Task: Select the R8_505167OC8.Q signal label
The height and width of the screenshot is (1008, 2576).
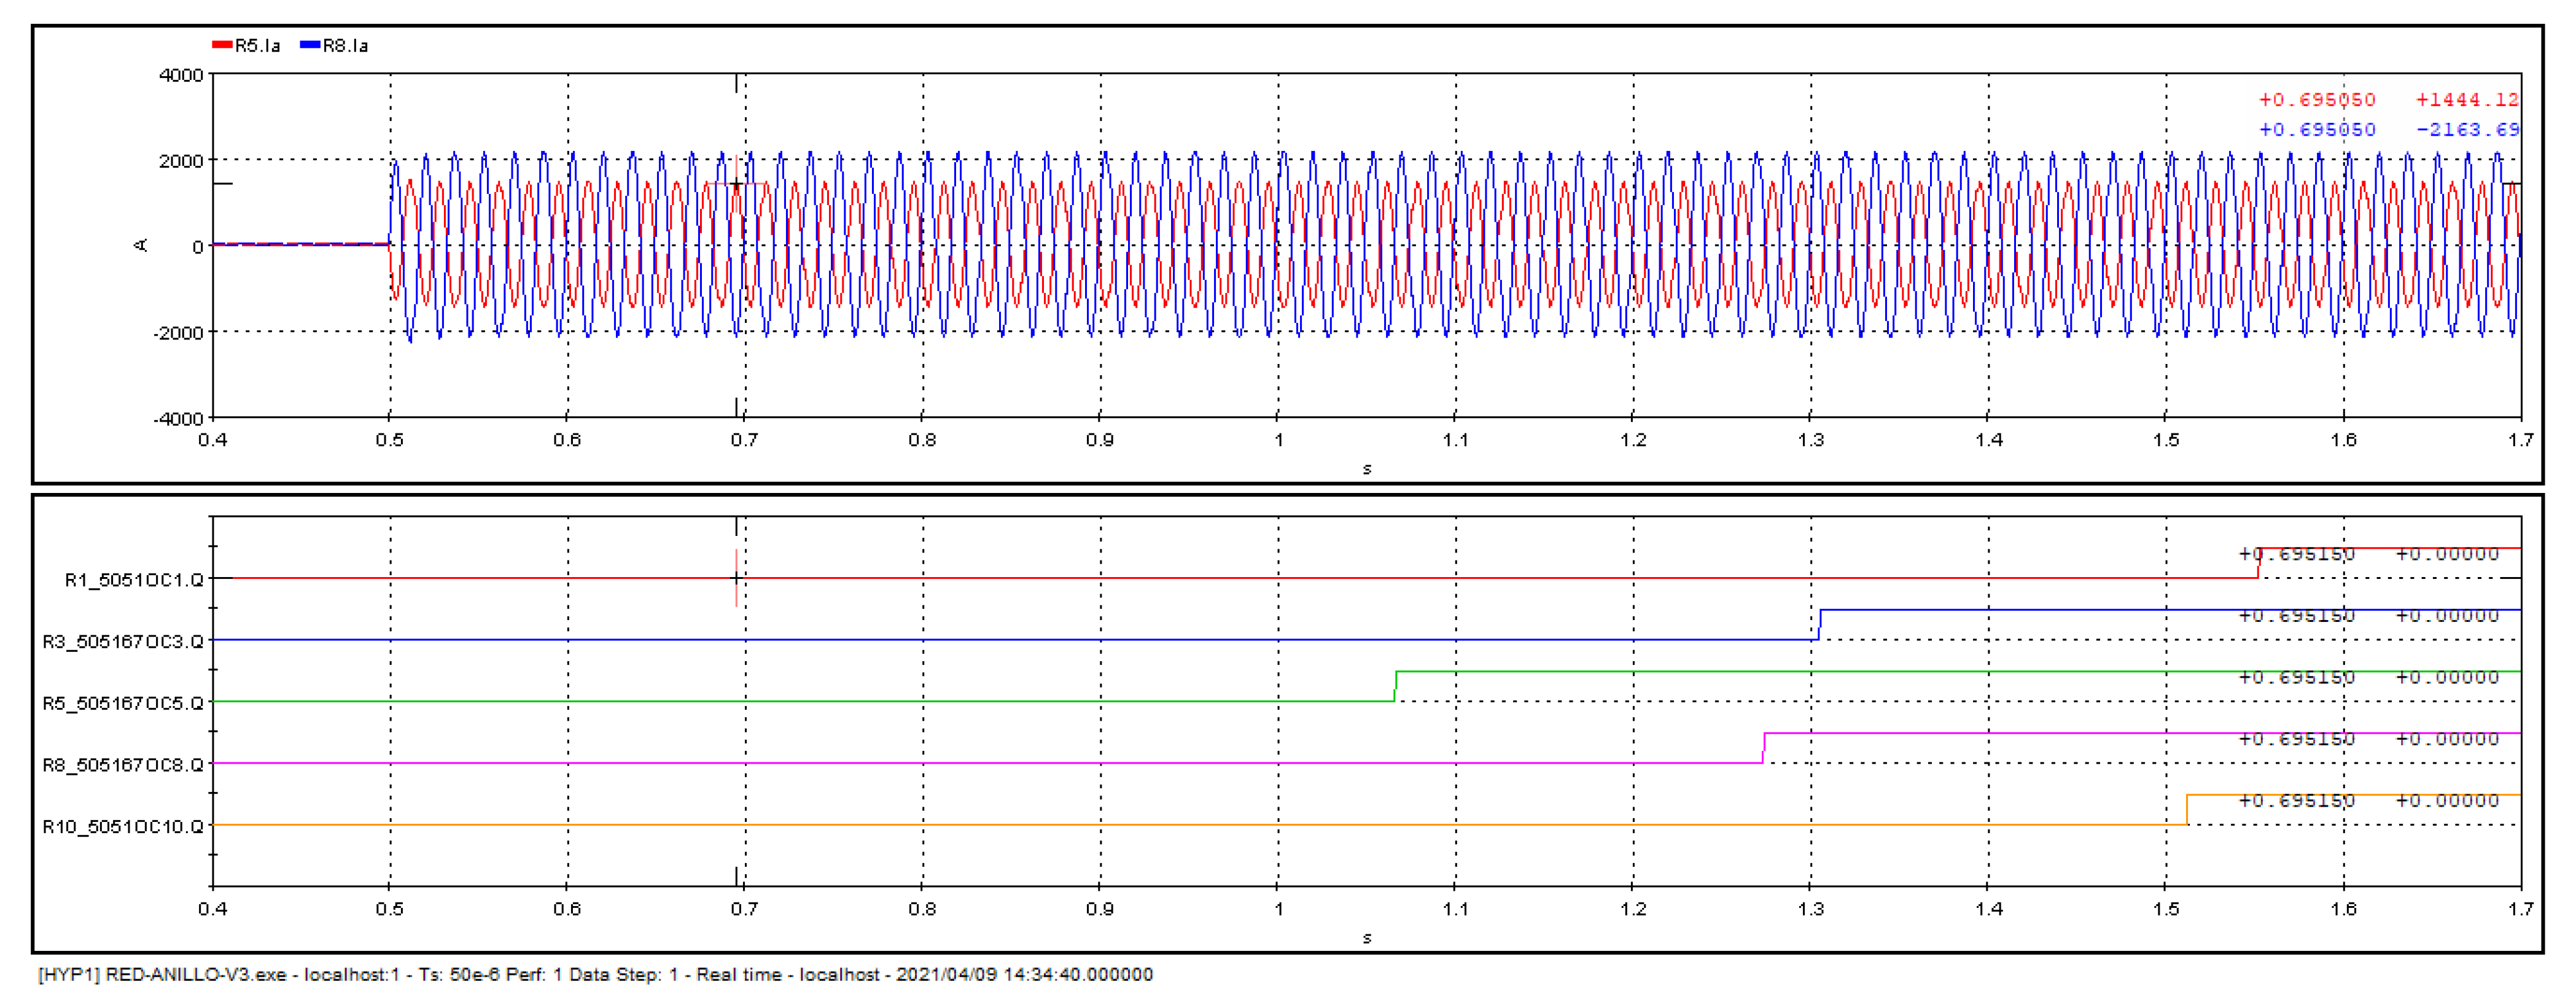Action: 123,765
